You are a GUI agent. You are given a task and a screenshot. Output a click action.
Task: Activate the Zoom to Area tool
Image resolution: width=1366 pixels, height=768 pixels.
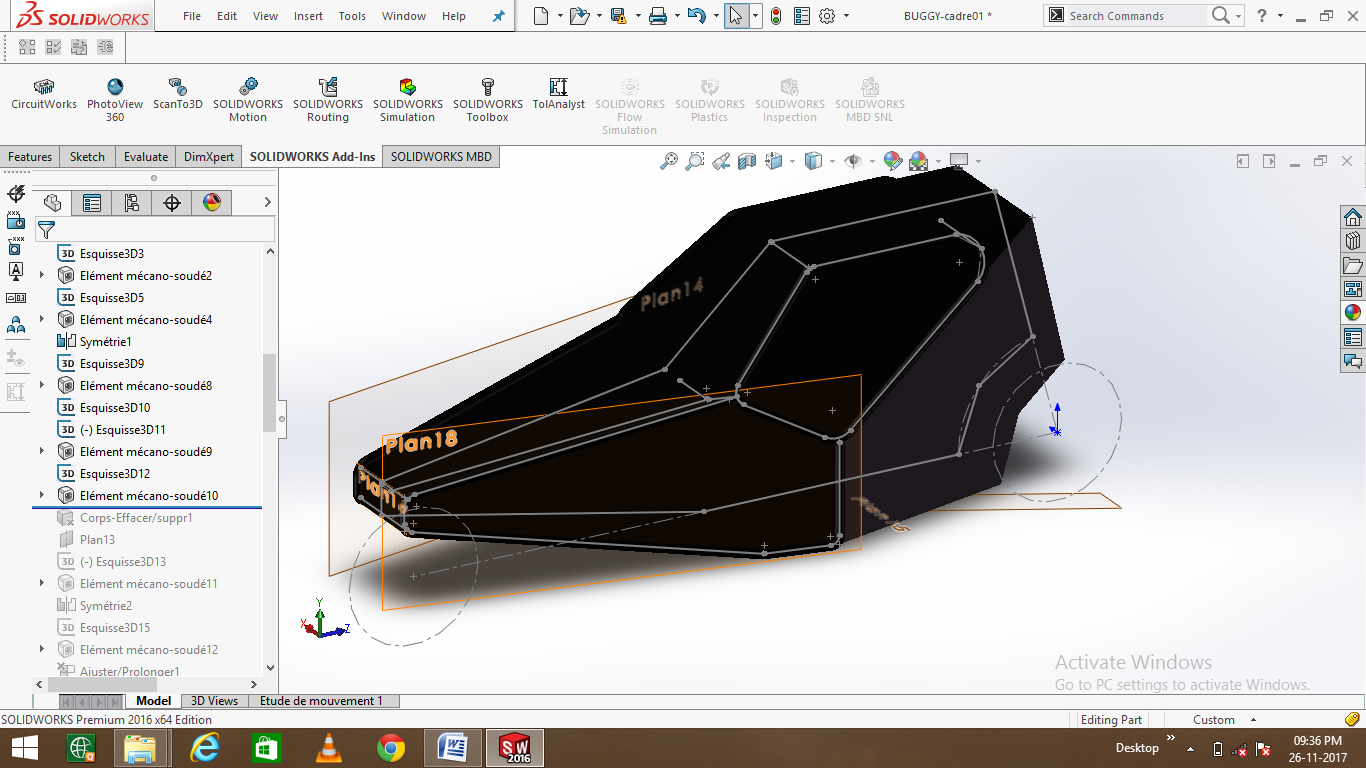click(x=695, y=161)
